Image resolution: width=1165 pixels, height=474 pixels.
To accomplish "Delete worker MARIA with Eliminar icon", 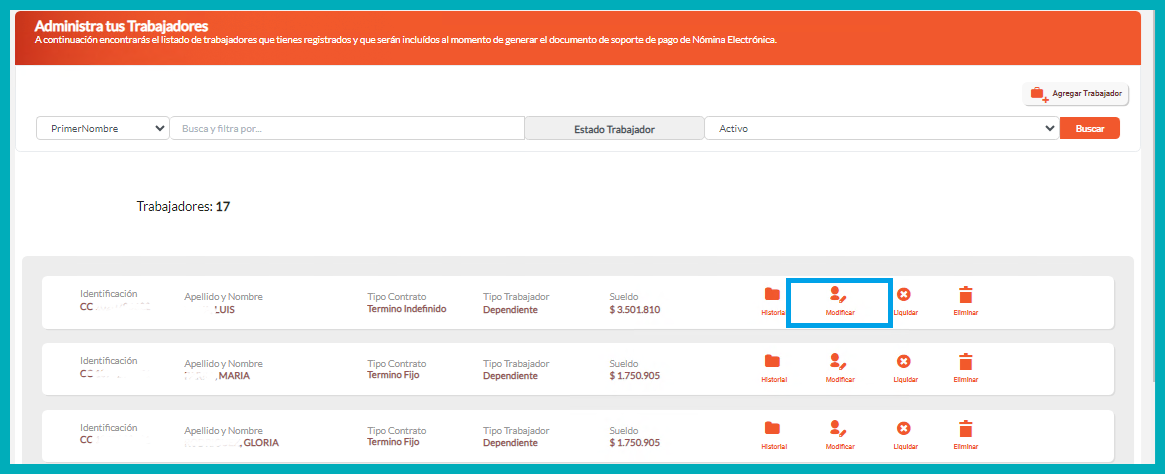I will coord(965,362).
